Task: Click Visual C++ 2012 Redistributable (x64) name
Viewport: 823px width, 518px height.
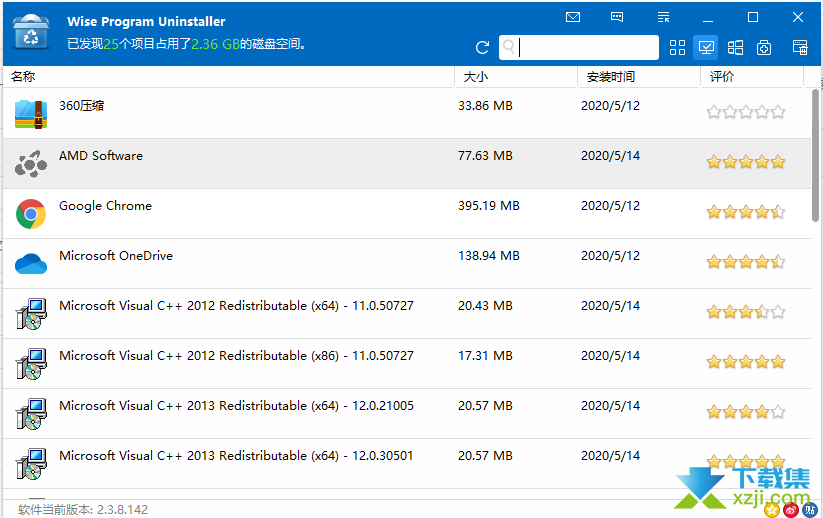Action: pyautogui.click(x=236, y=305)
